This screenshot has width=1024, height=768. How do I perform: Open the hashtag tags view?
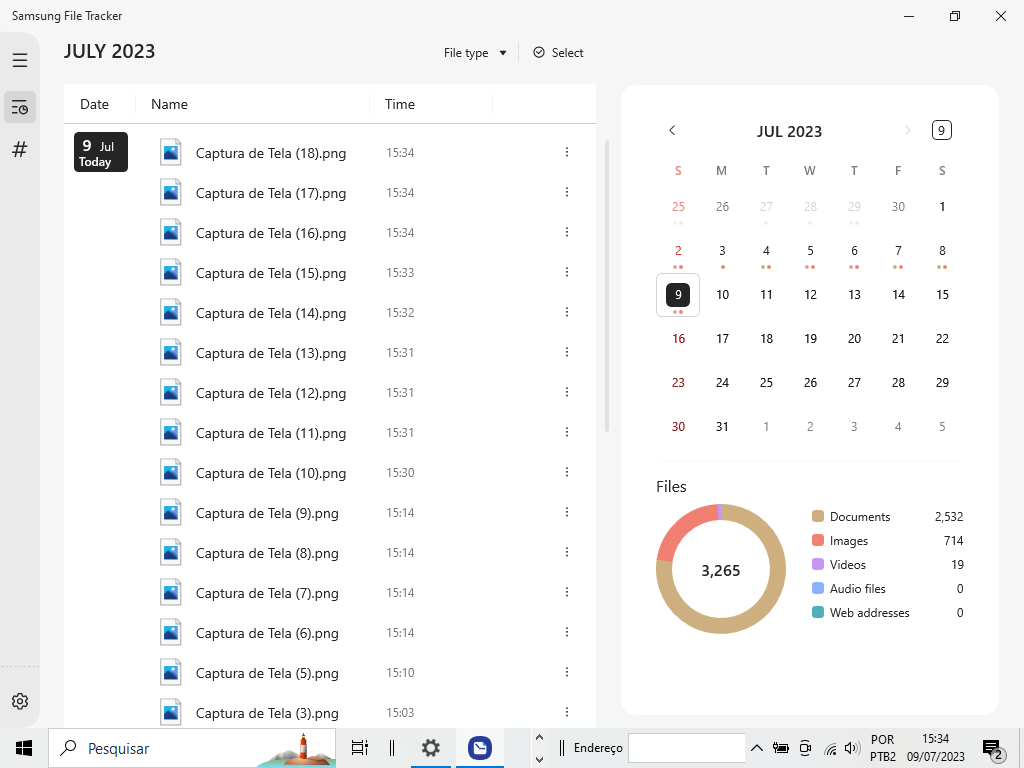(20, 150)
